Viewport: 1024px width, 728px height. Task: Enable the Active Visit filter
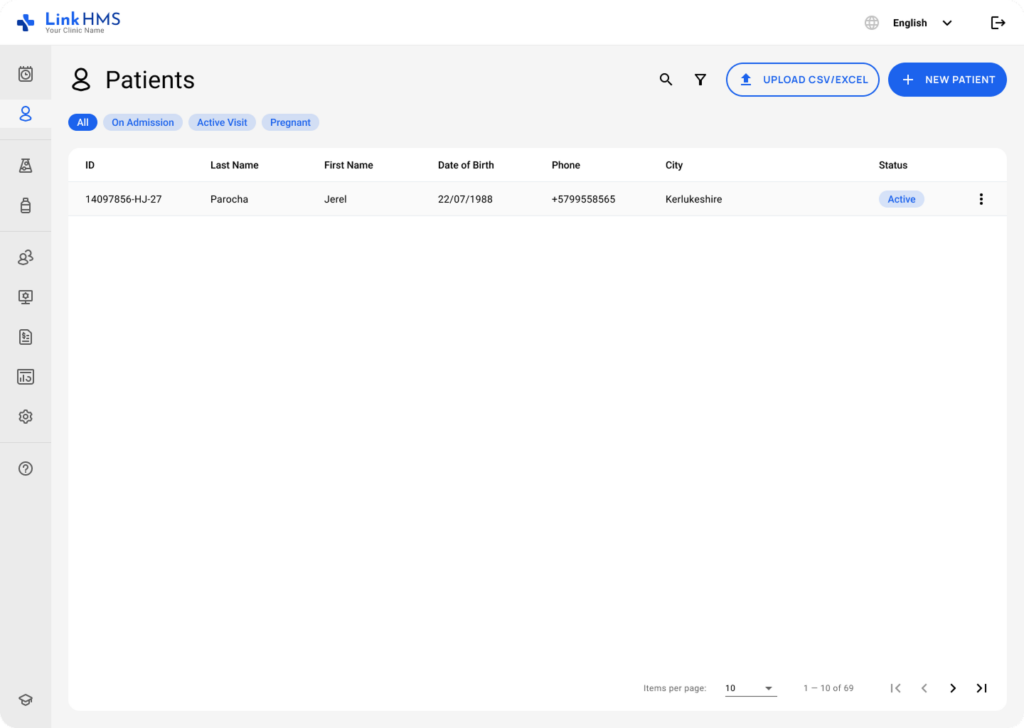point(221,122)
